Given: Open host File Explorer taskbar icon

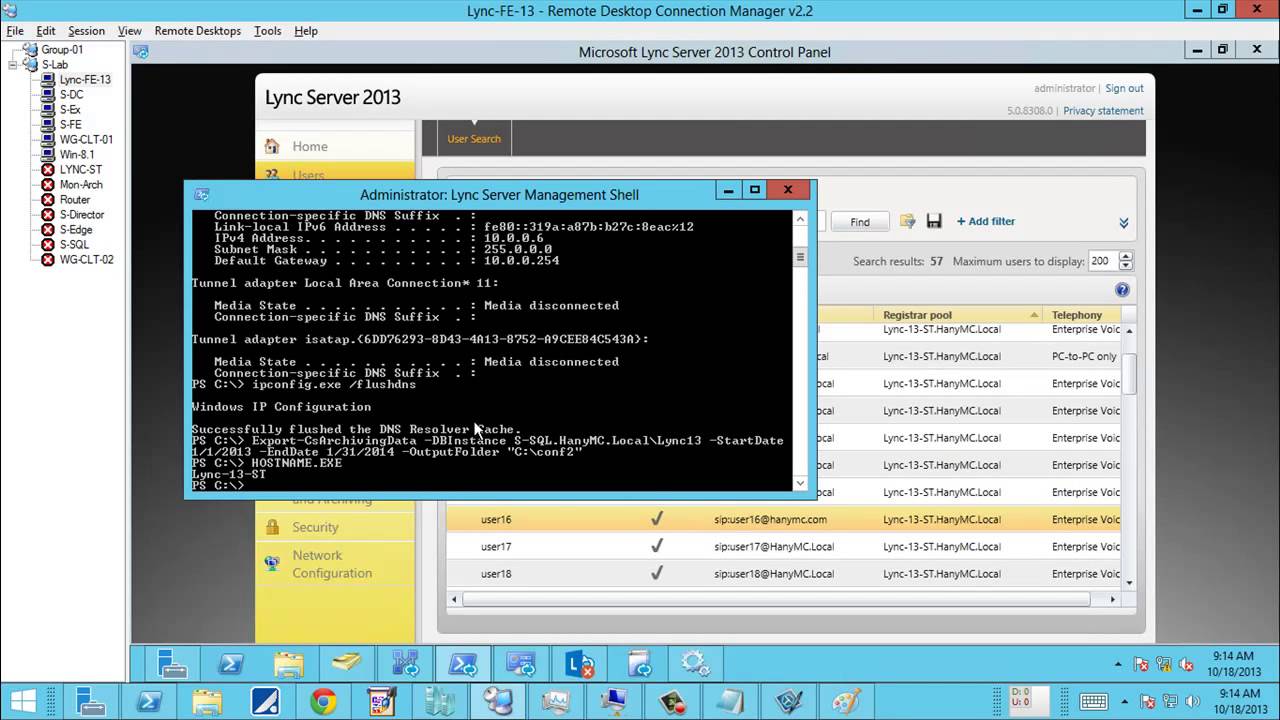Looking at the screenshot, I should pyautogui.click(x=207, y=702).
